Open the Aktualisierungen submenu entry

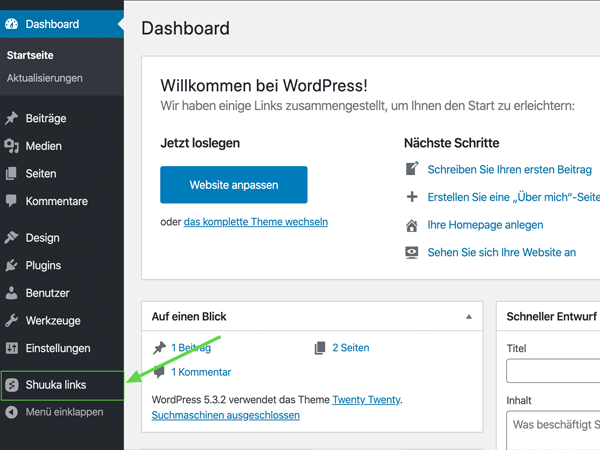click(44, 78)
